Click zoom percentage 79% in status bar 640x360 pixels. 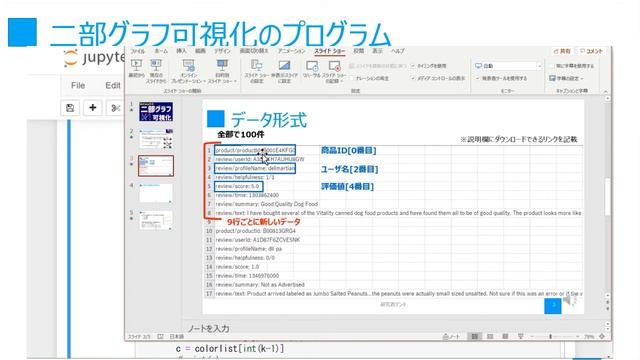(x=589, y=337)
